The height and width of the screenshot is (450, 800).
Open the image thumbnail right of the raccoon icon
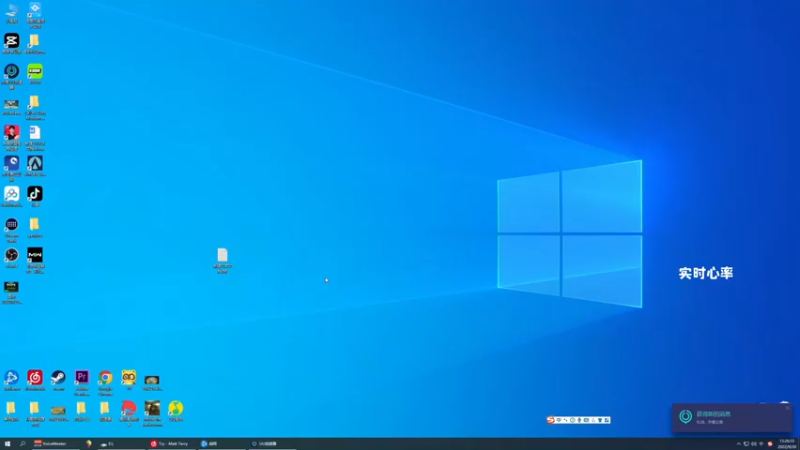(152, 381)
